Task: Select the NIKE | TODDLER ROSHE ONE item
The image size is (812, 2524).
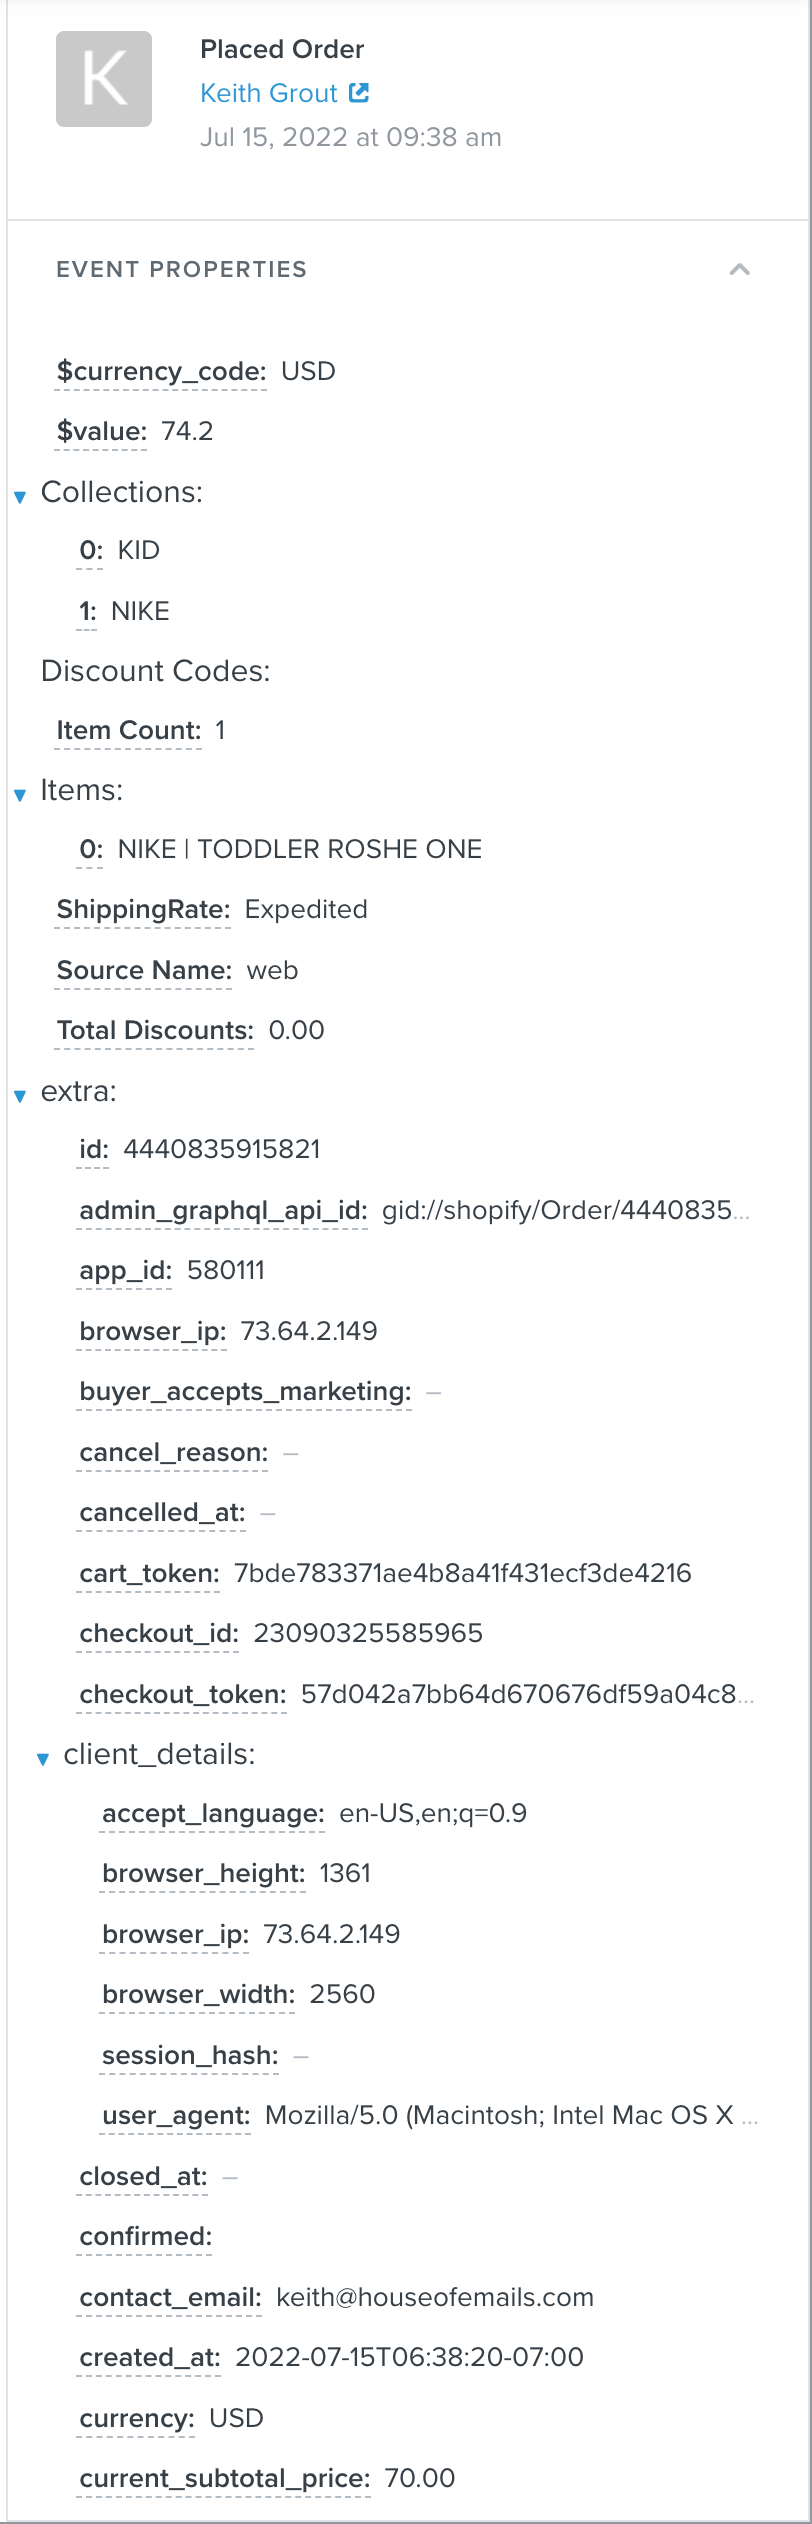Action: [x=300, y=850]
